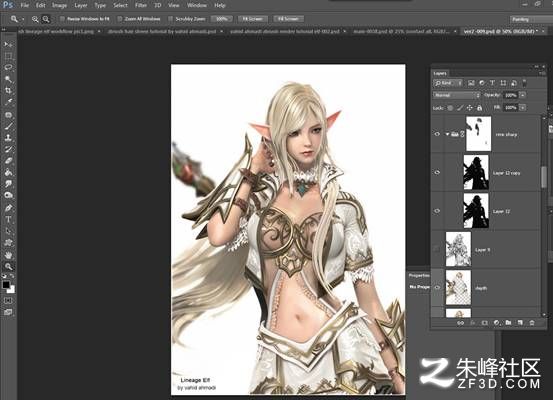Screen dimensions: 553x400
Task: Select the Dodge tool
Action: click(x=8, y=195)
